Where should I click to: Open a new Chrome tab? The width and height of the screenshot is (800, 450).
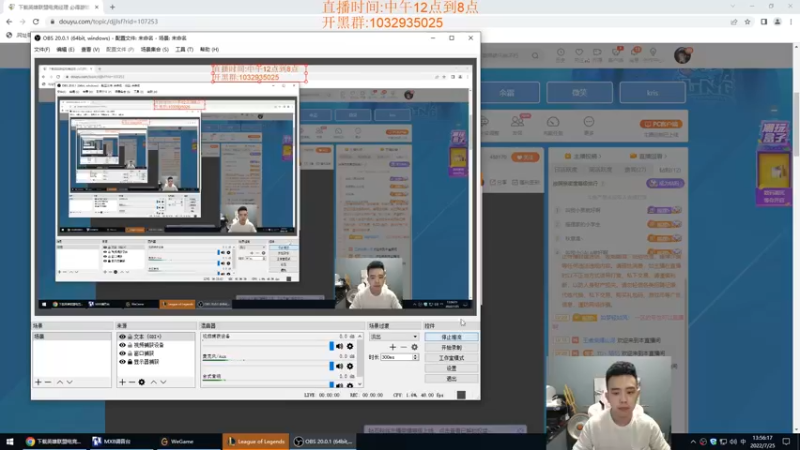(112, 7)
